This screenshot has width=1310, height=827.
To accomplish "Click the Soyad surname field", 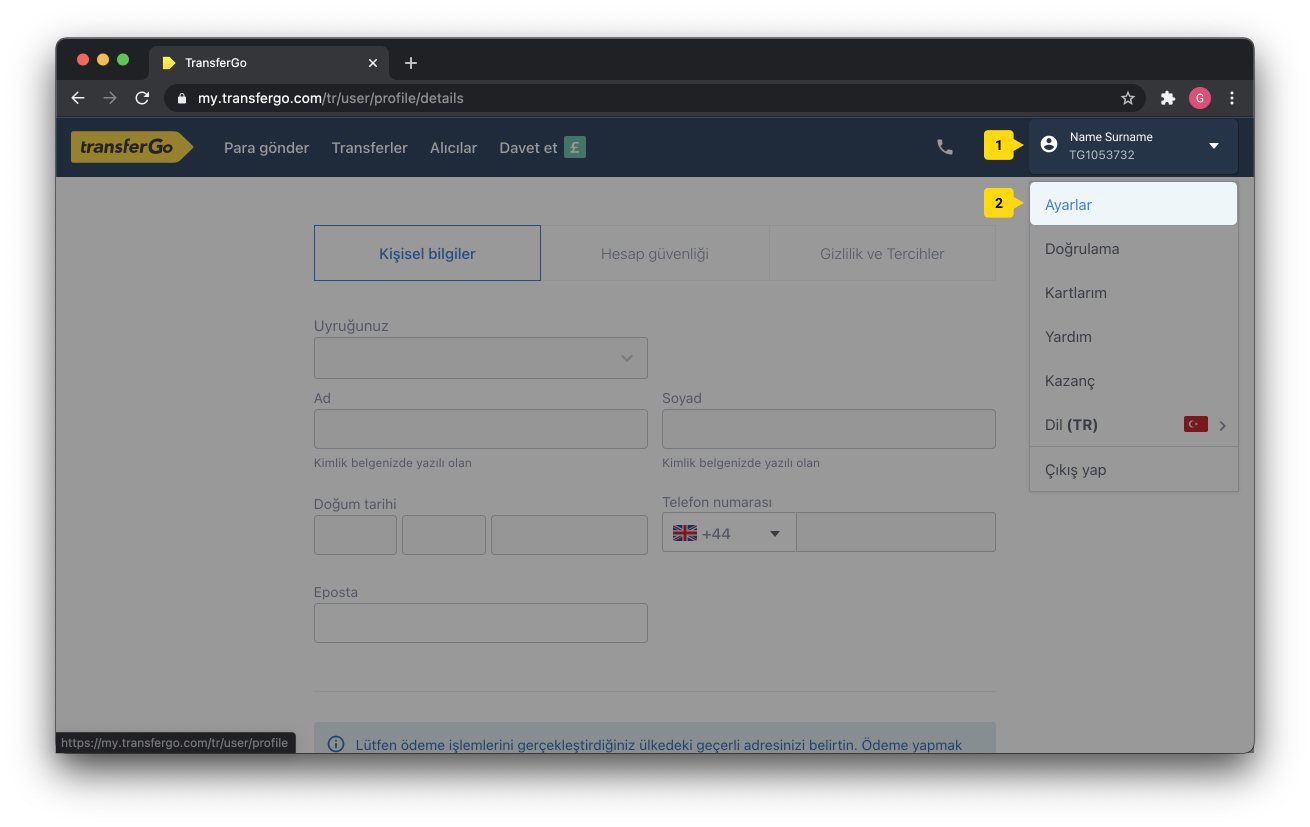I will [829, 429].
